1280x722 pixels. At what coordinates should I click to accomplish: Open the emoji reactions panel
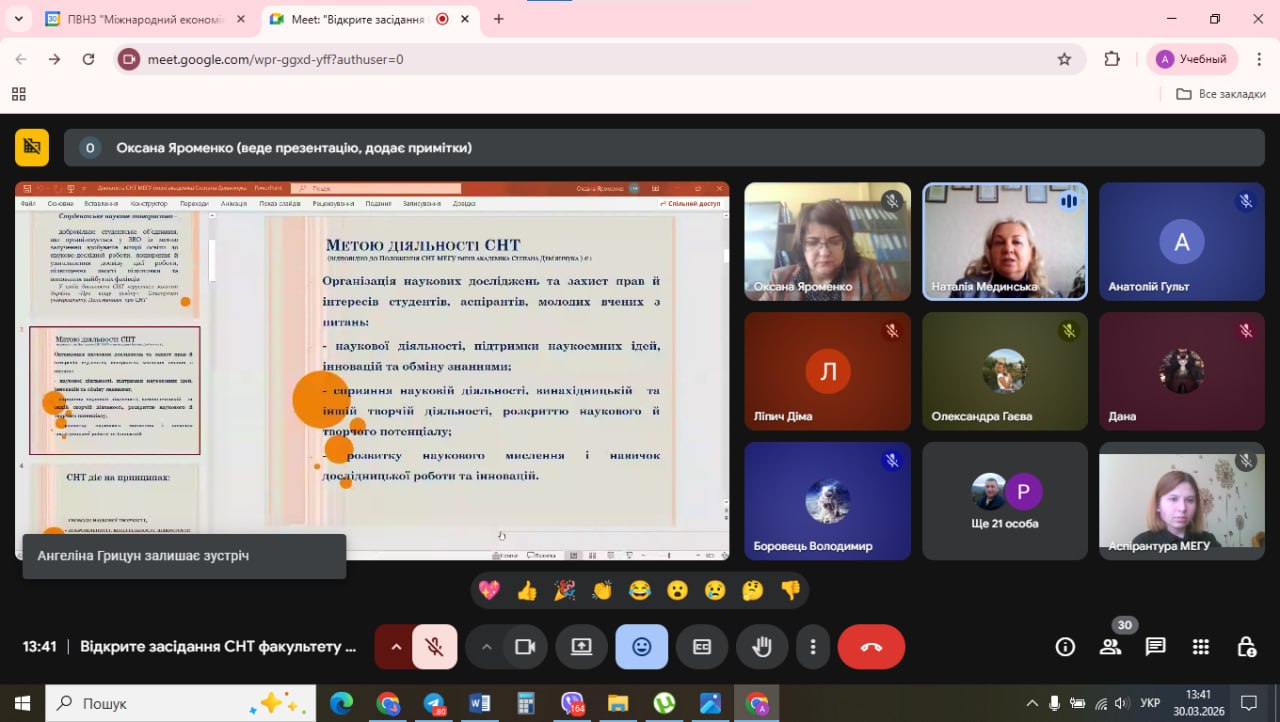642,646
